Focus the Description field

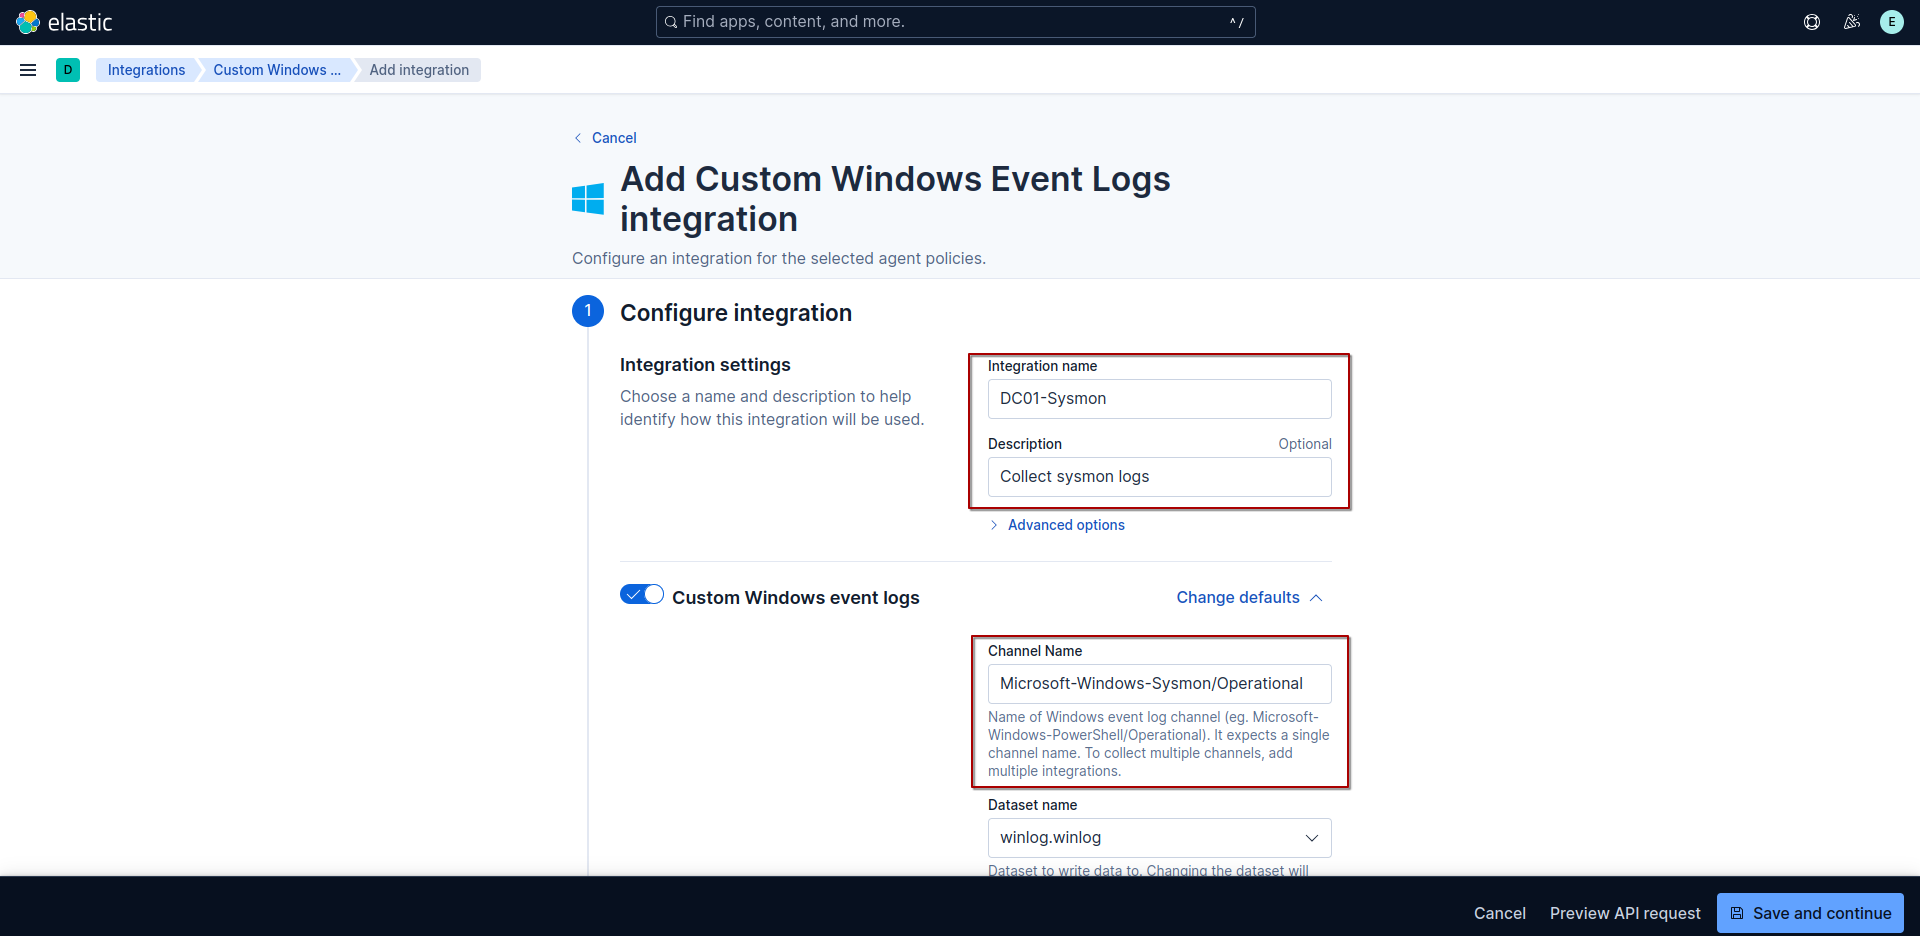coord(1160,477)
